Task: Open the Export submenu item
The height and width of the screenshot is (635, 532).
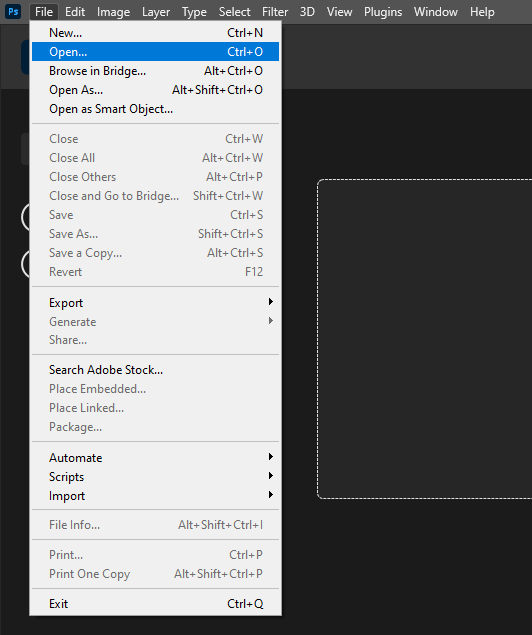Action: click(155, 303)
